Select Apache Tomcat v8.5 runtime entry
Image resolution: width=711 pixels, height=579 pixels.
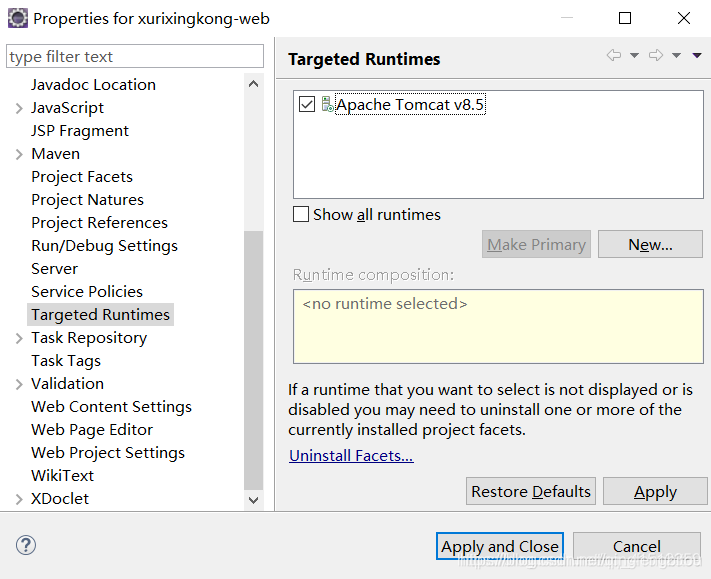point(410,104)
